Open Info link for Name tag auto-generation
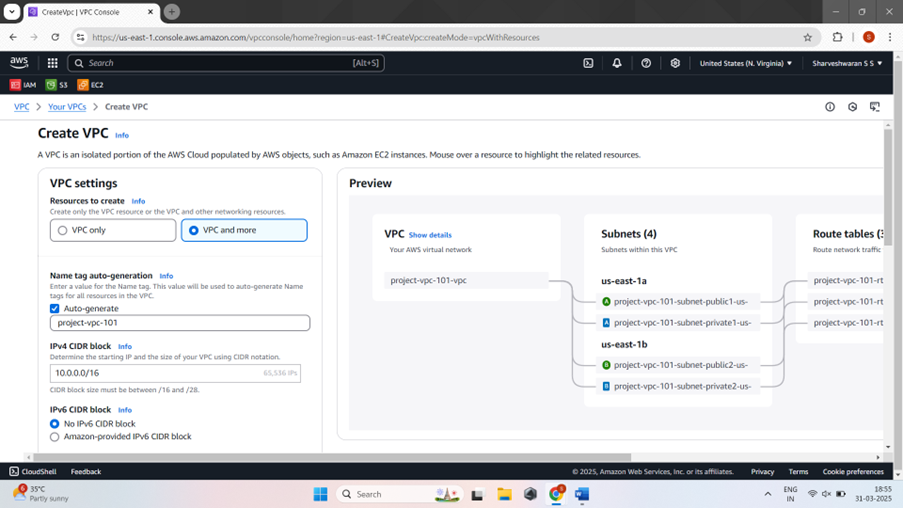 point(166,276)
